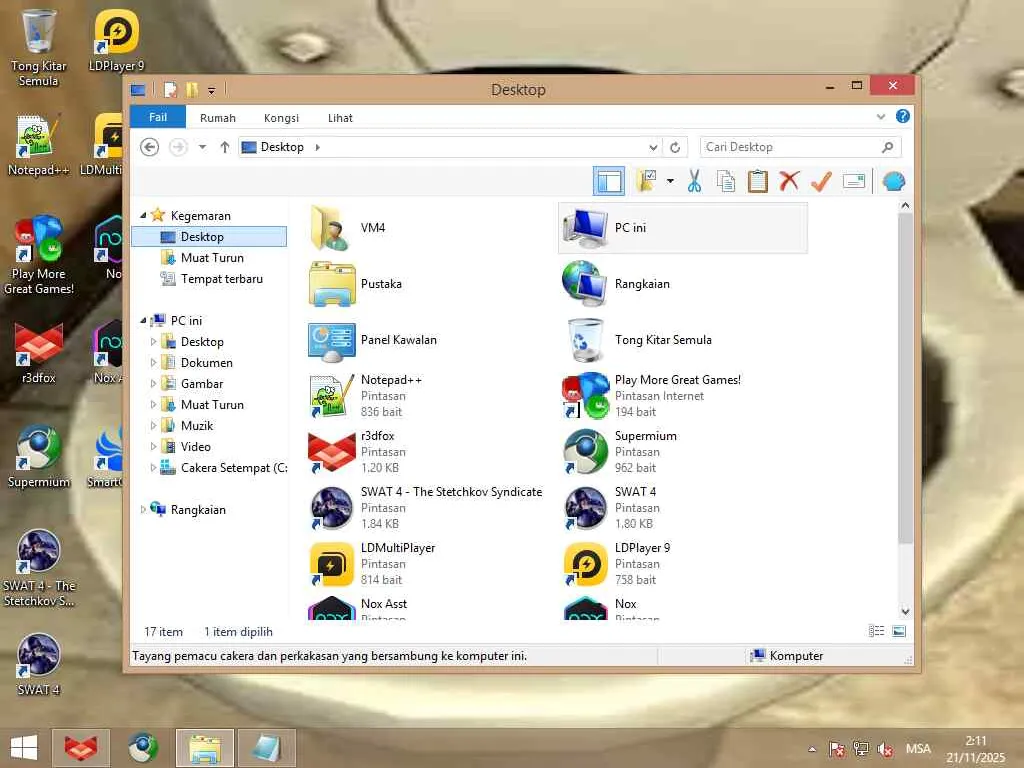
Task: Expand the ribbon with the chevron
Action: tap(881, 117)
